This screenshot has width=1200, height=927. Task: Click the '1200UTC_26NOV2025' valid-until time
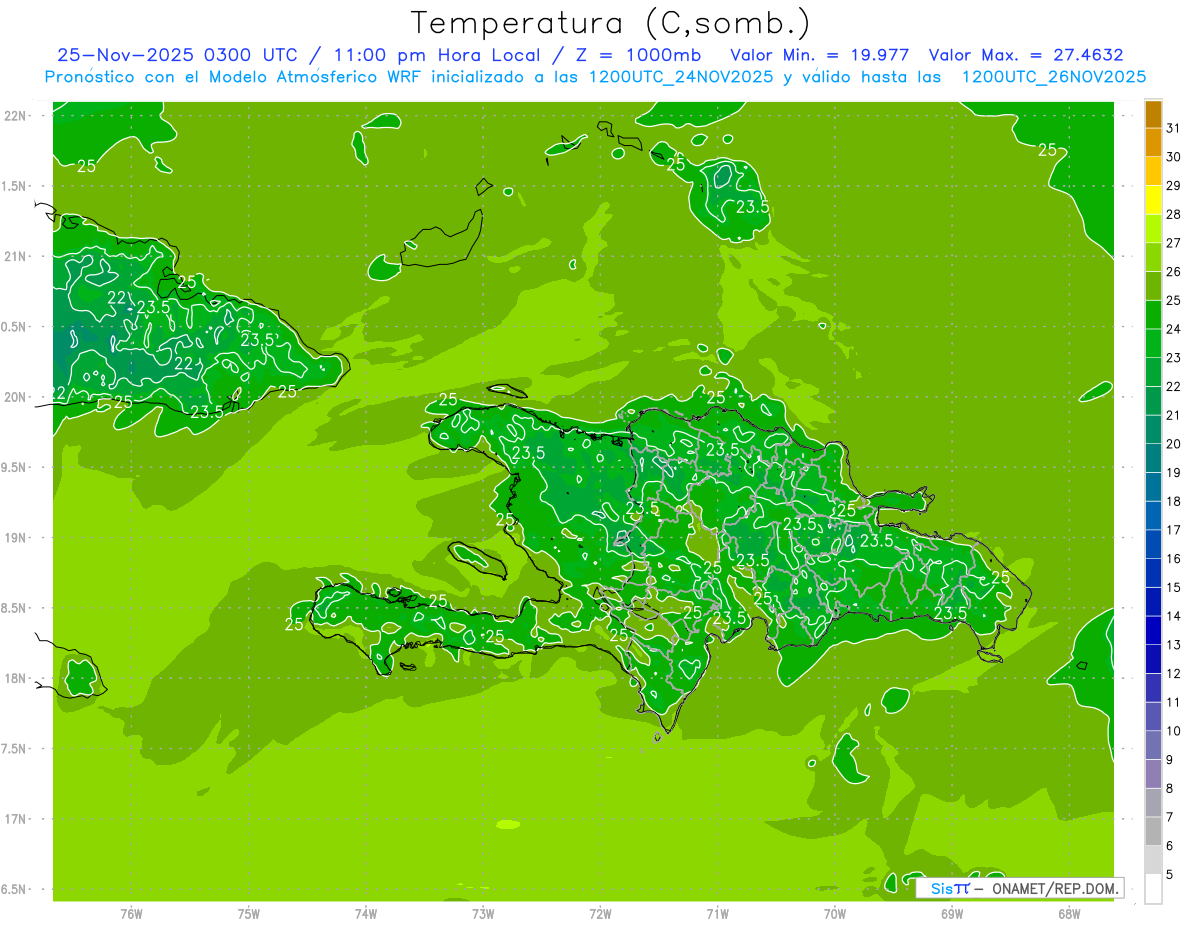click(1054, 76)
